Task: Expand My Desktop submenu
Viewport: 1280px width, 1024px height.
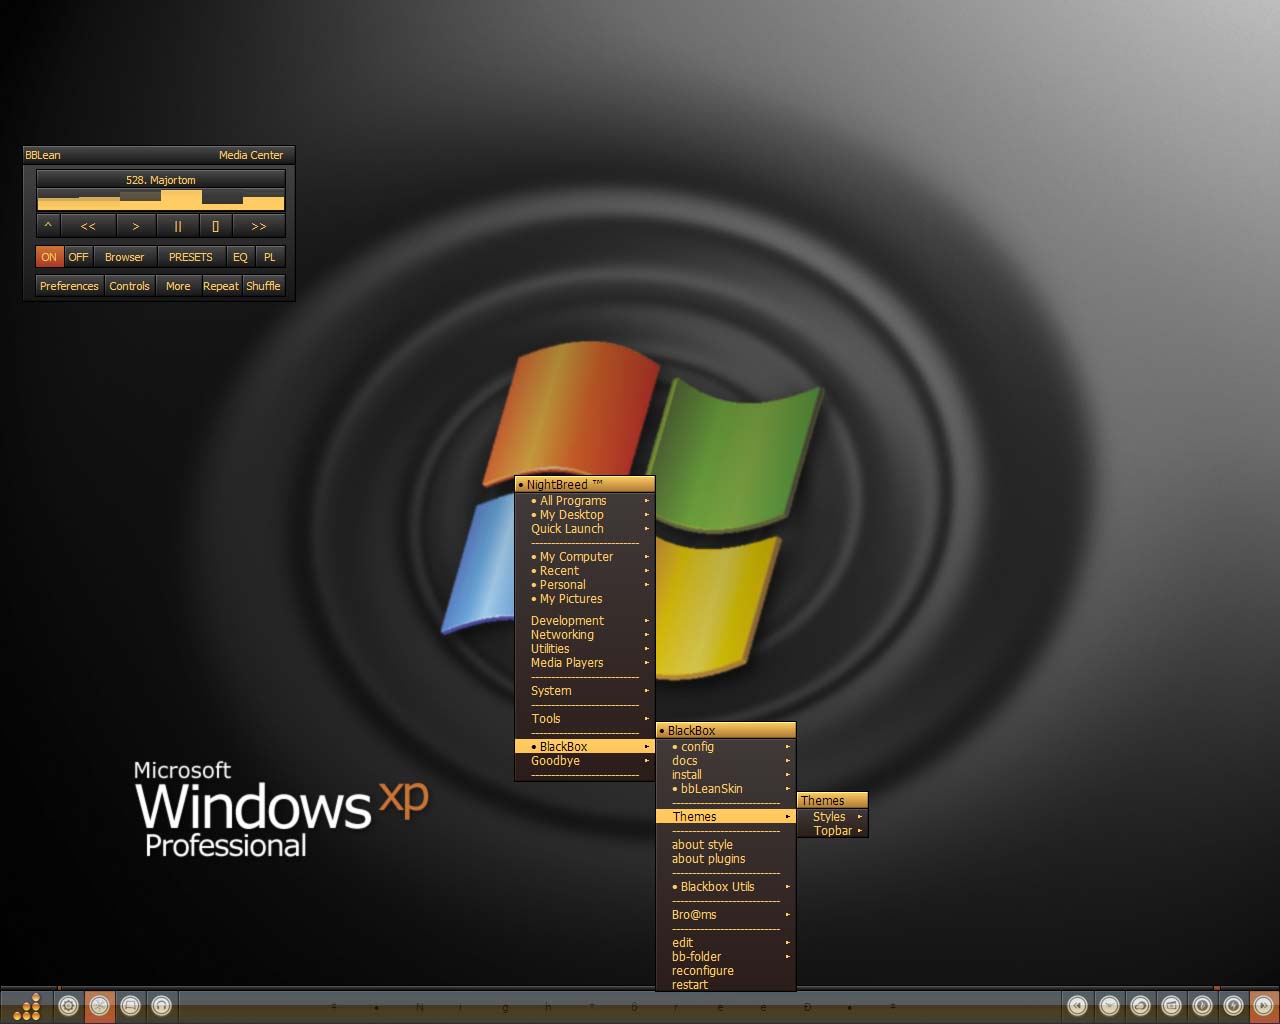Action: pos(585,515)
